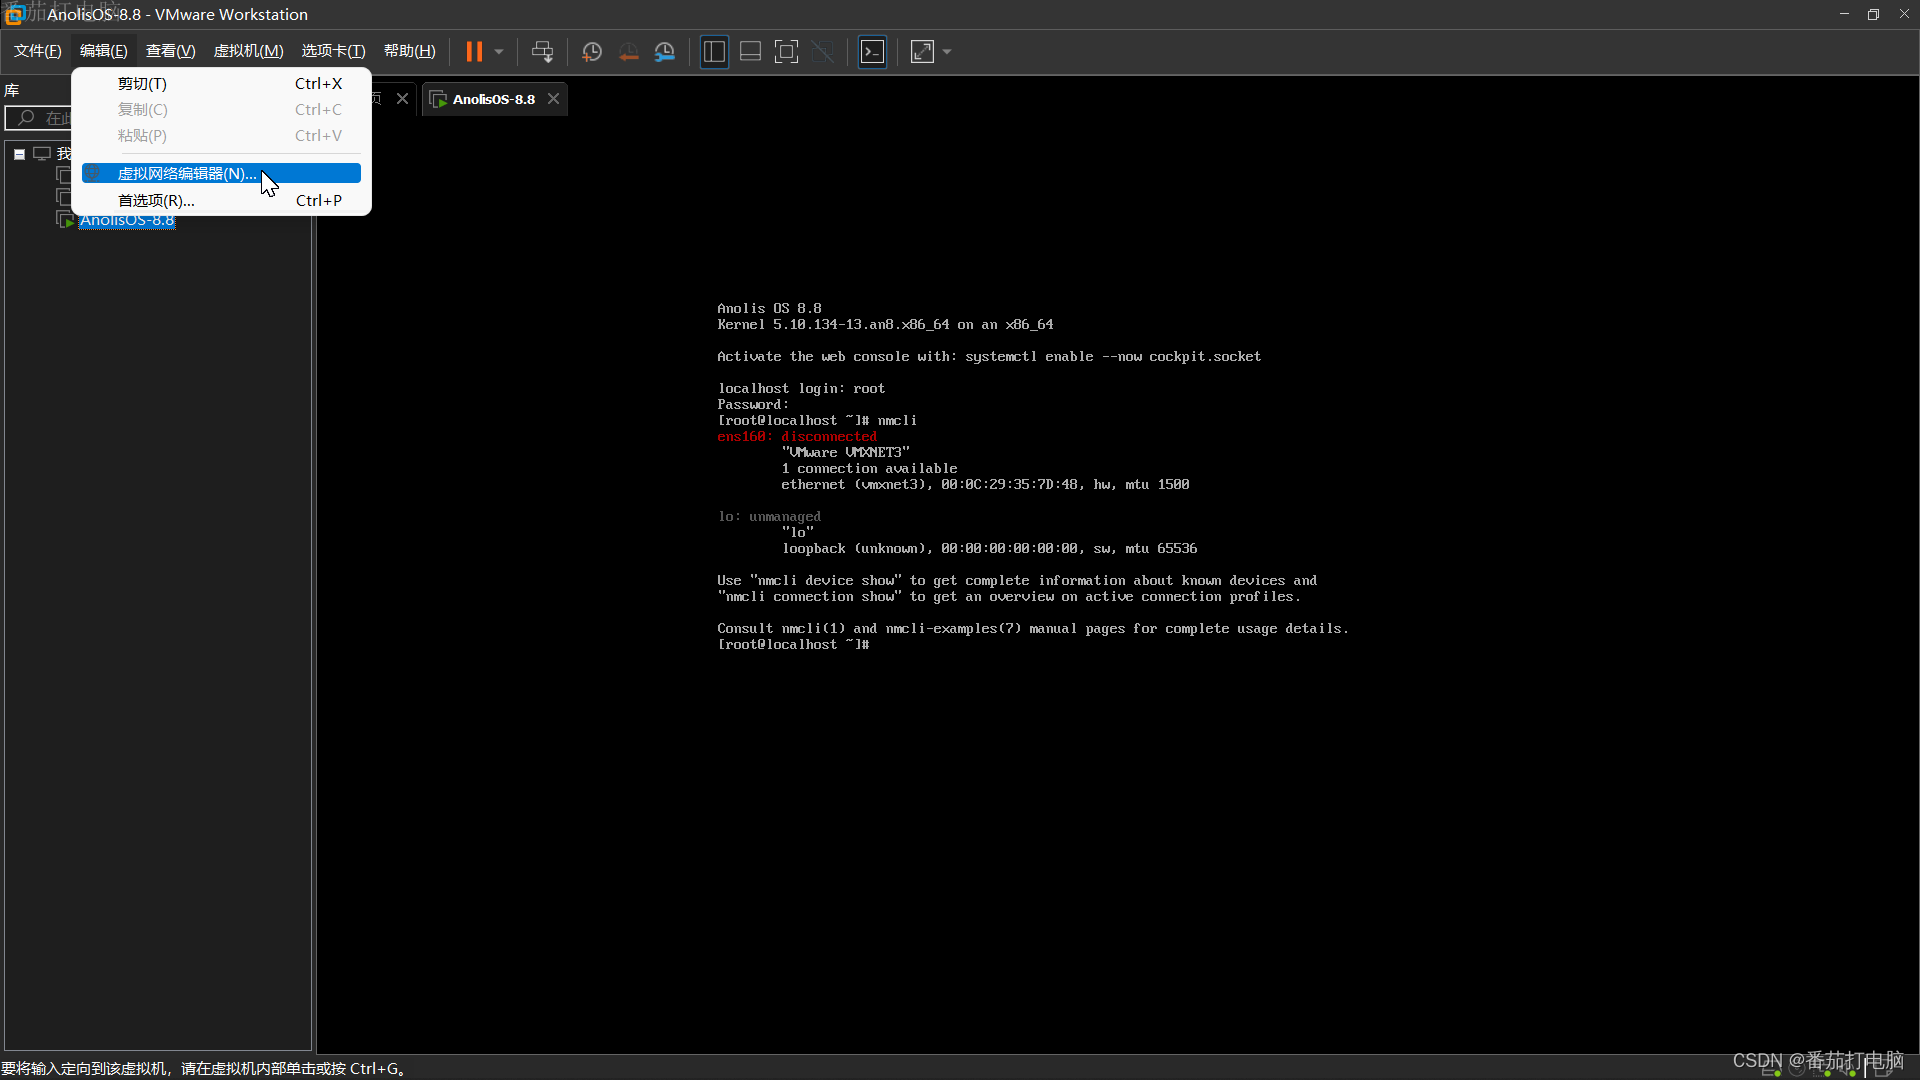Viewport: 1920px width, 1080px height.
Task: Click the message log icon at status bar end
Action: coord(1884,1069)
